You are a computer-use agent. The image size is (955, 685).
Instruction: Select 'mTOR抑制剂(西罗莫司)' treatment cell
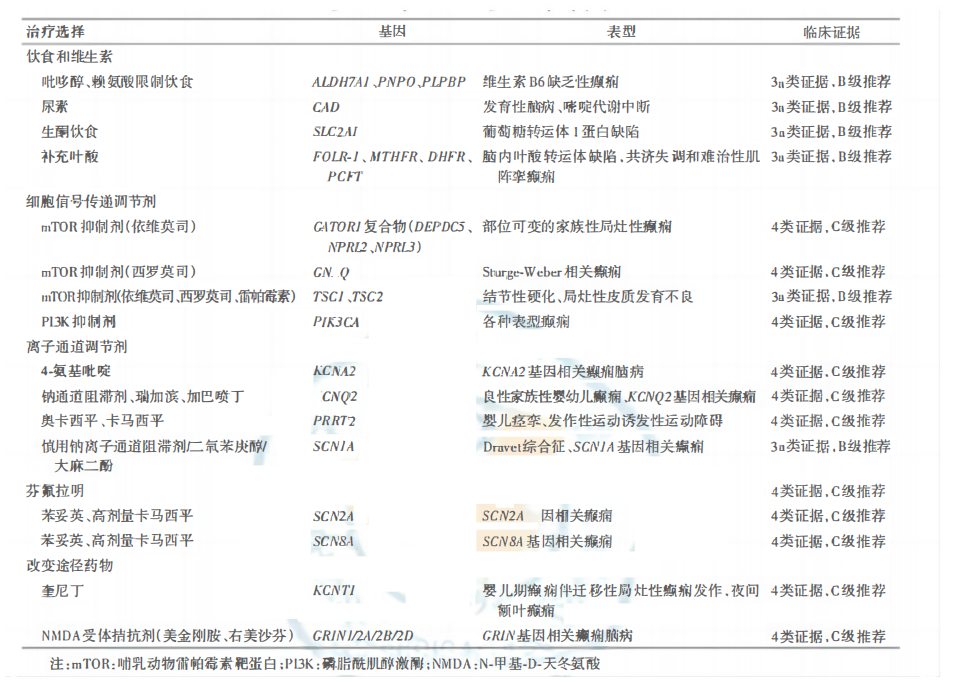[x=119, y=272]
